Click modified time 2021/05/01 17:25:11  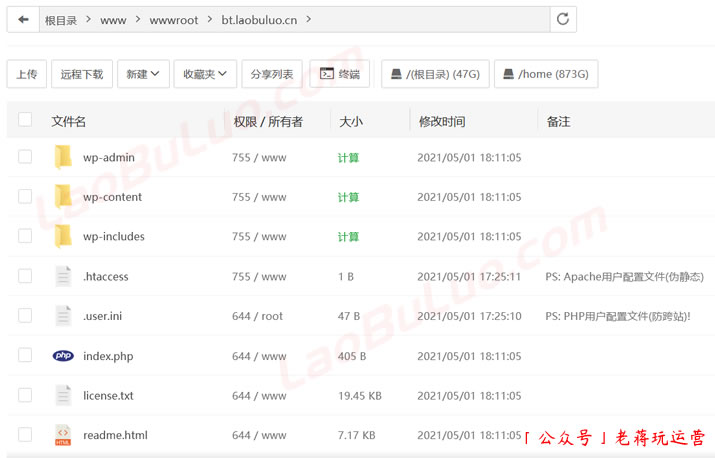(469, 276)
